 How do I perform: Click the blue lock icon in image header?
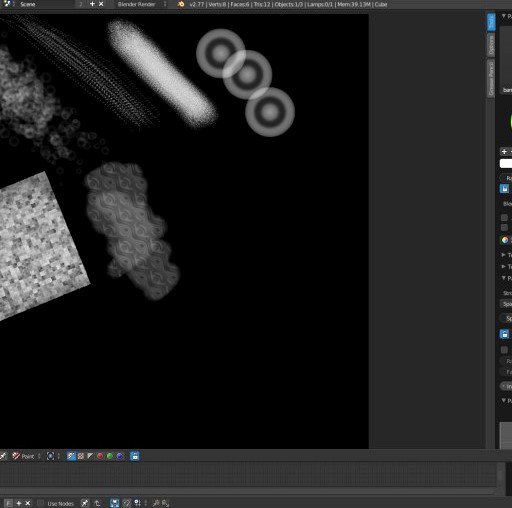(135, 456)
